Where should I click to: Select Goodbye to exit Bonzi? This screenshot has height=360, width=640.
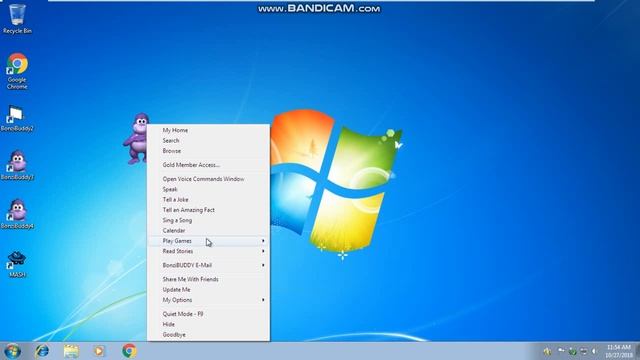pyautogui.click(x=208, y=335)
